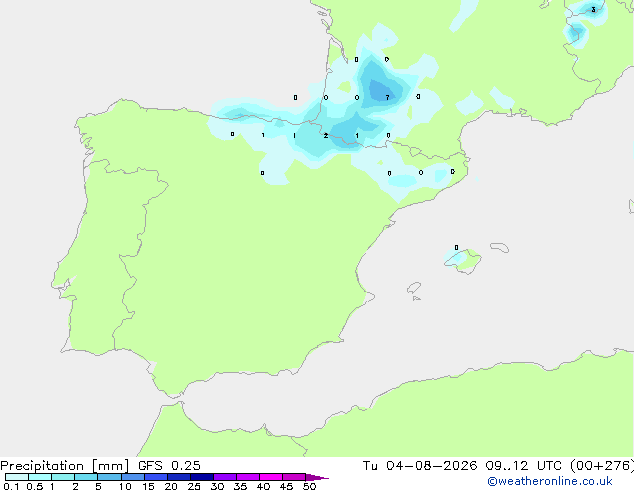Select the 10–15 mm legend swatch

[133, 477]
